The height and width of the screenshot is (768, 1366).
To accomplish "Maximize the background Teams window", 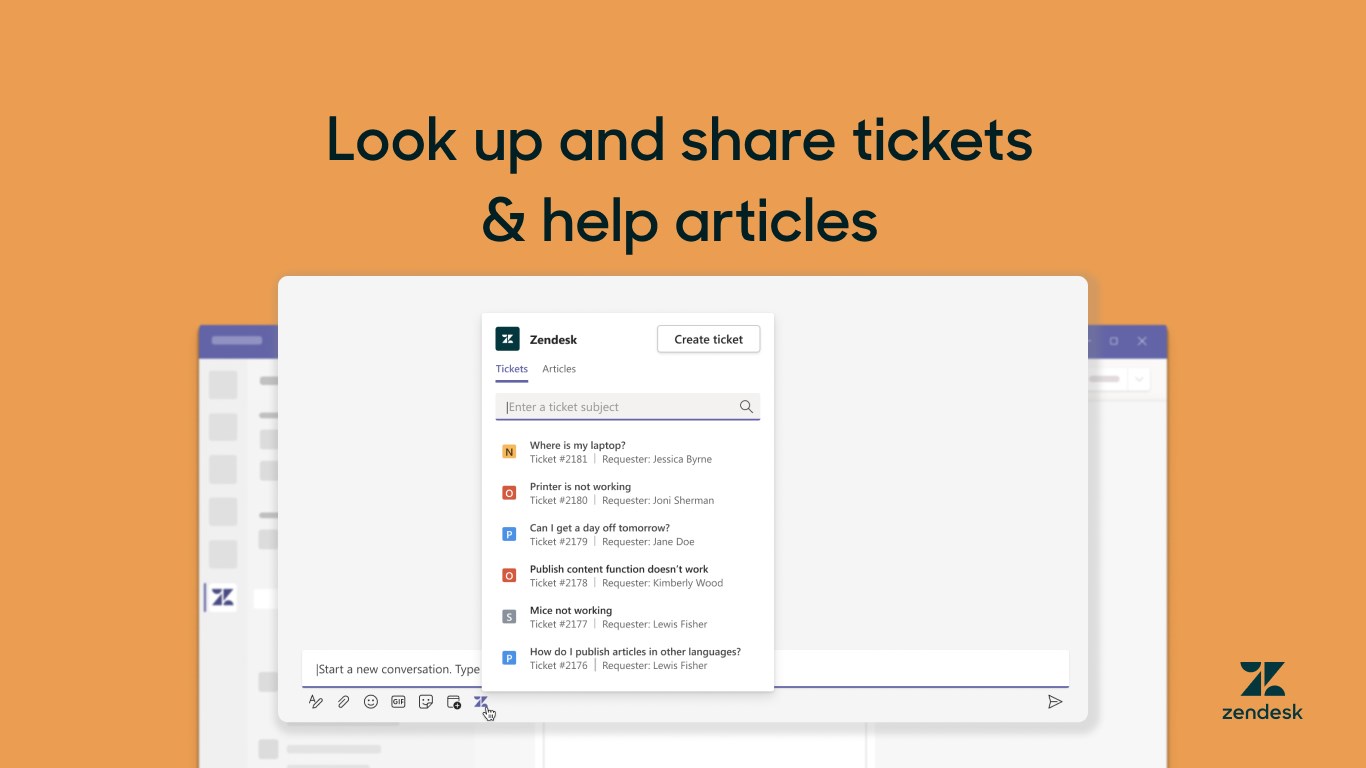I will tap(1114, 341).
